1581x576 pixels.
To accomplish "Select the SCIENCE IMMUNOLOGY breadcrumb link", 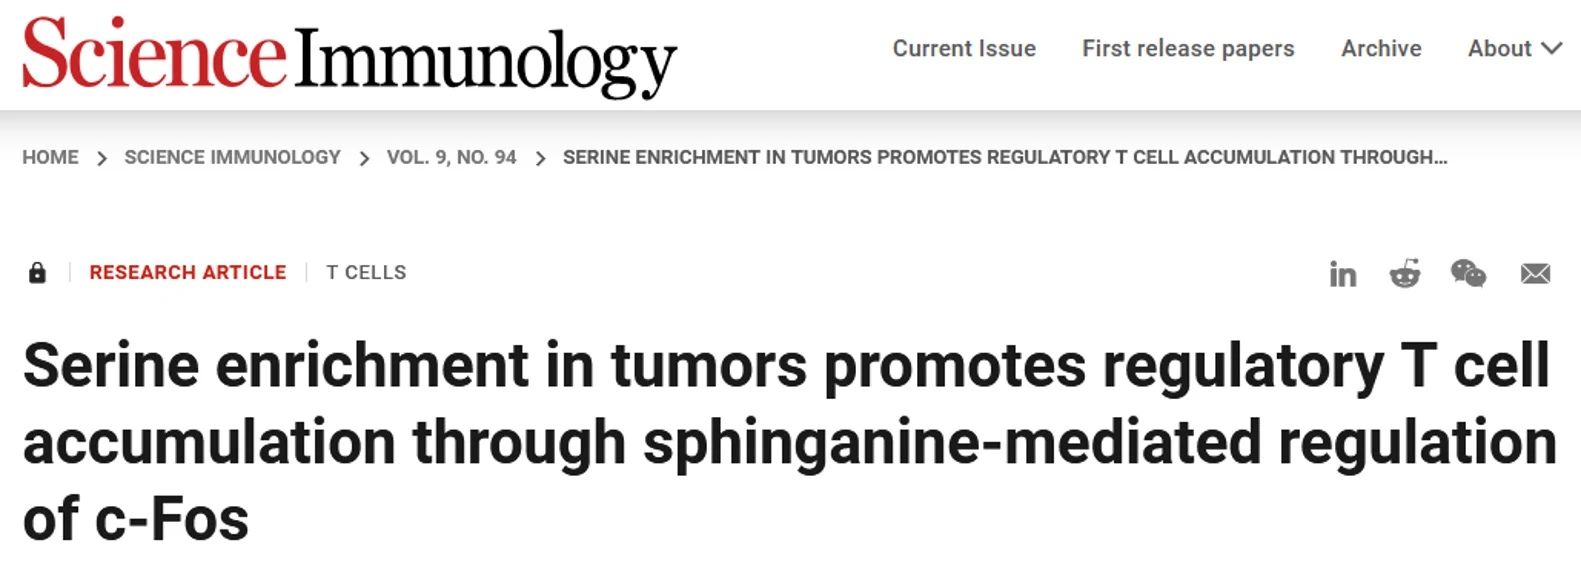I will (232, 157).
